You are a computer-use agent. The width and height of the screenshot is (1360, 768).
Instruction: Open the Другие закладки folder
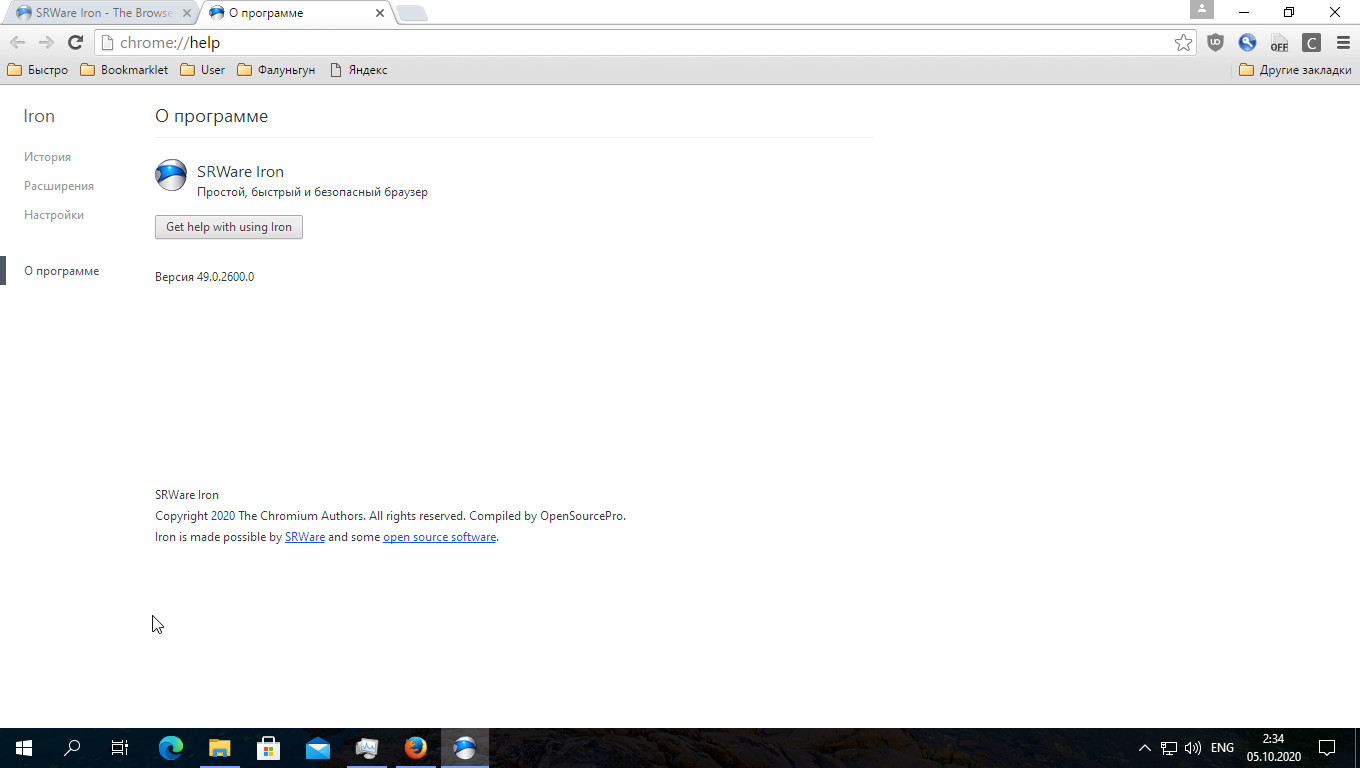[1295, 70]
